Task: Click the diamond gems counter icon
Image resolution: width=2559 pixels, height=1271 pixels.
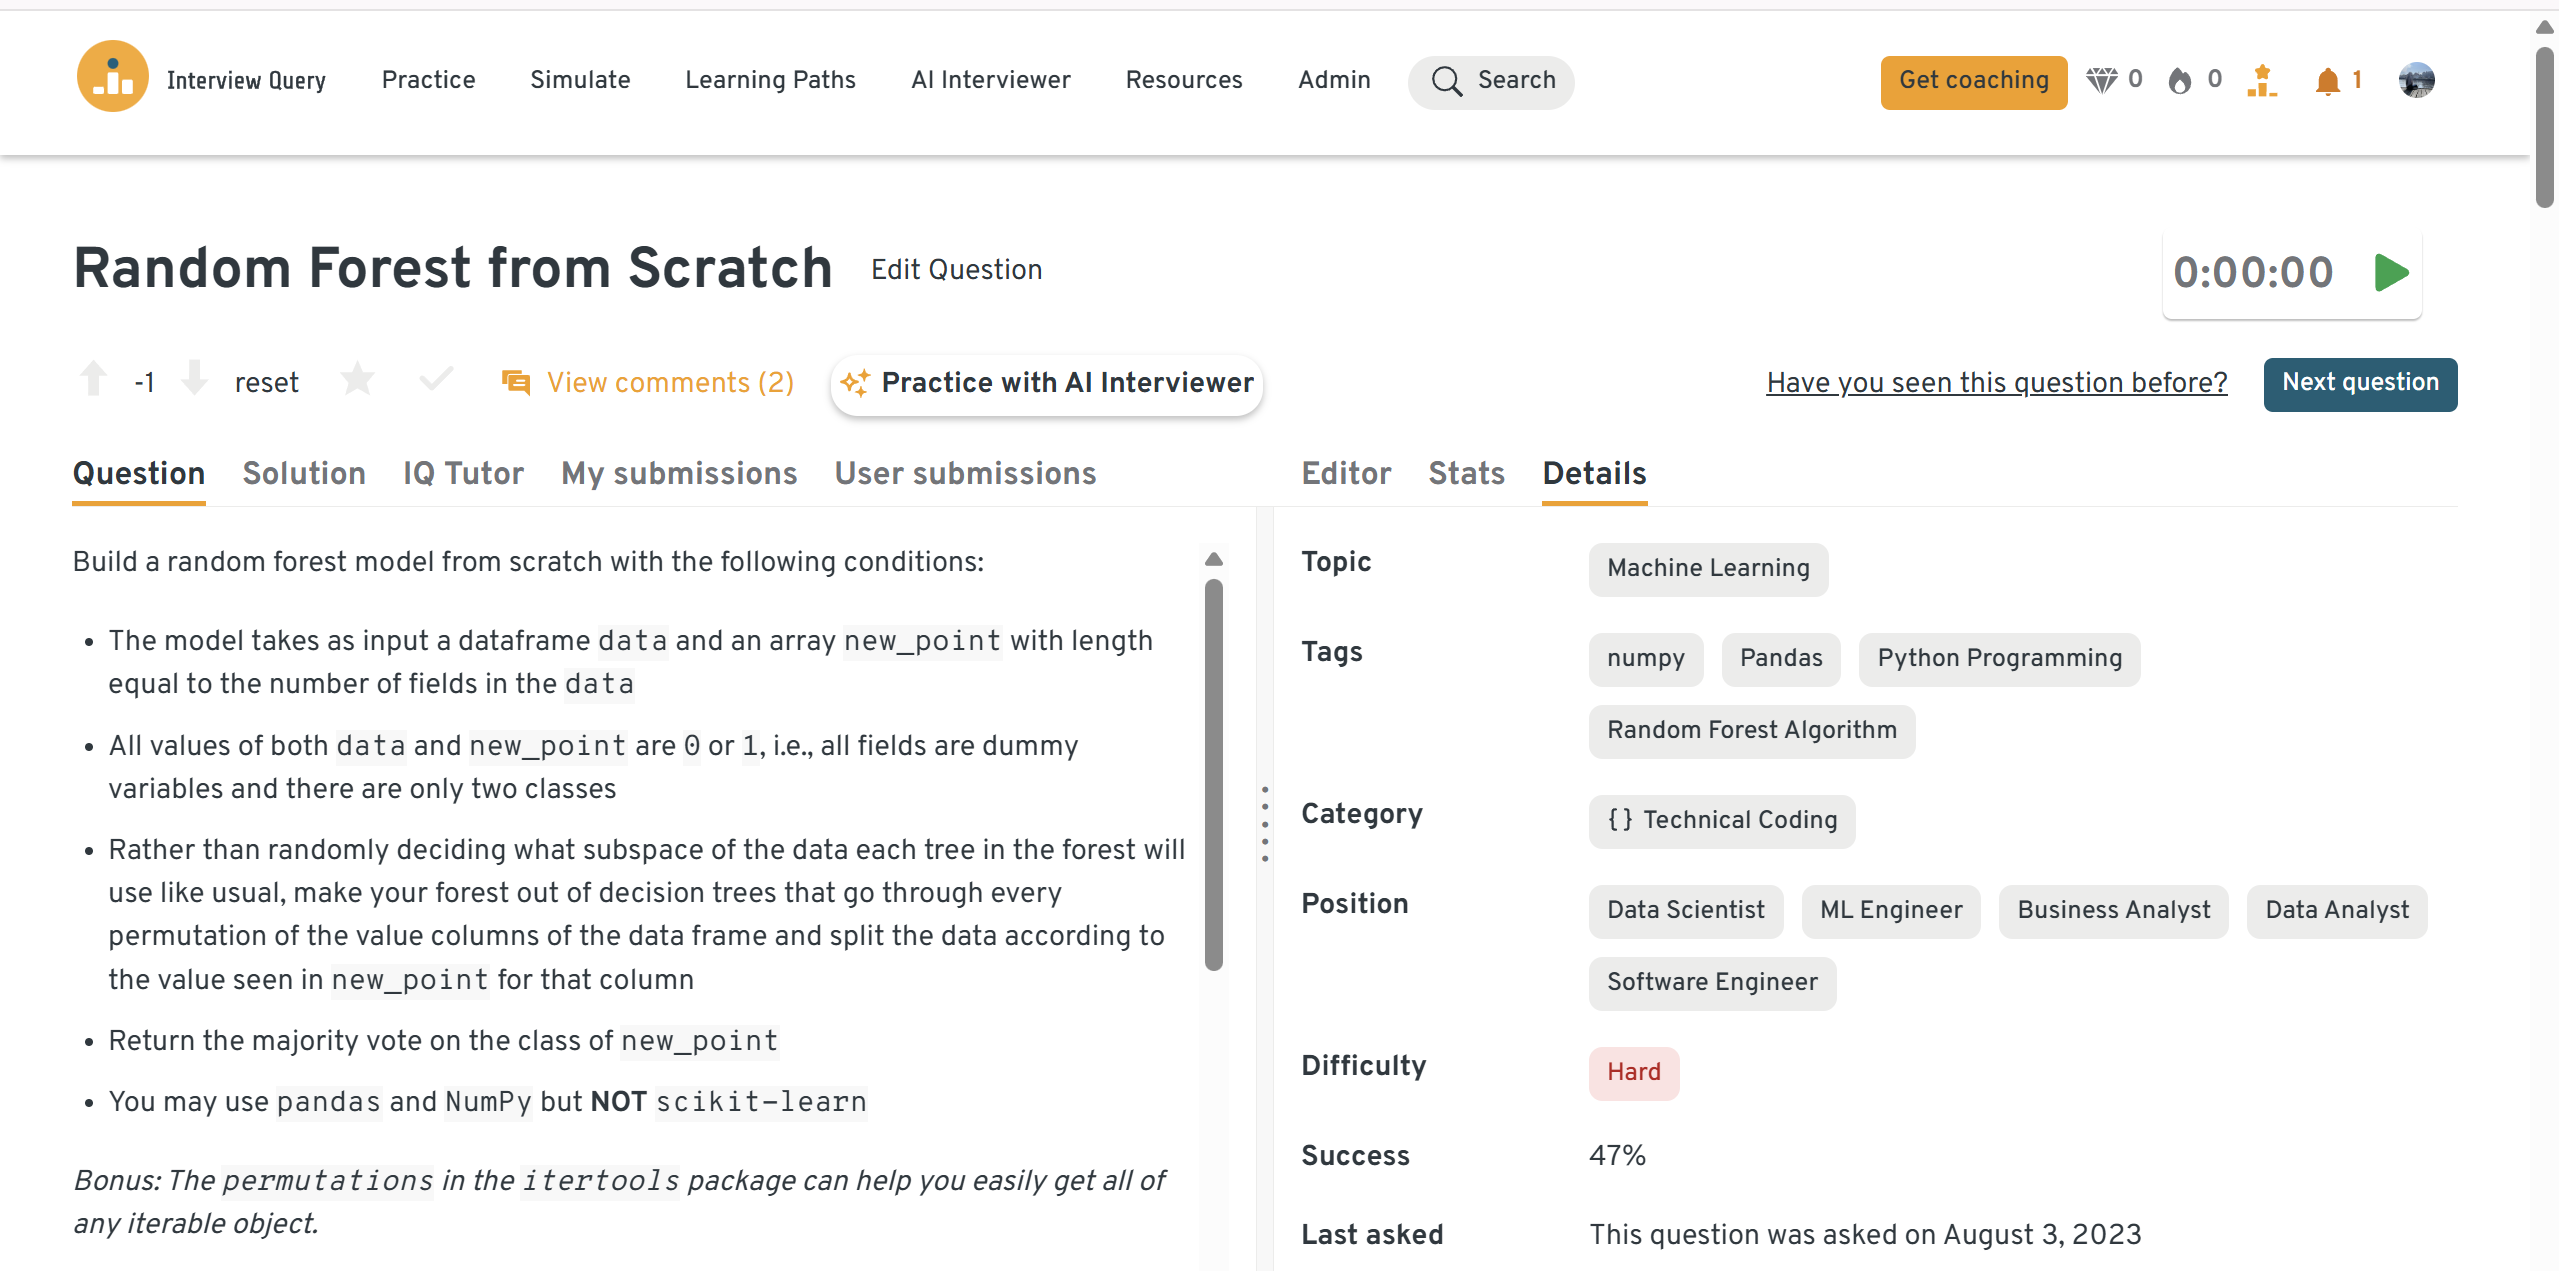Action: tap(2102, 80)
